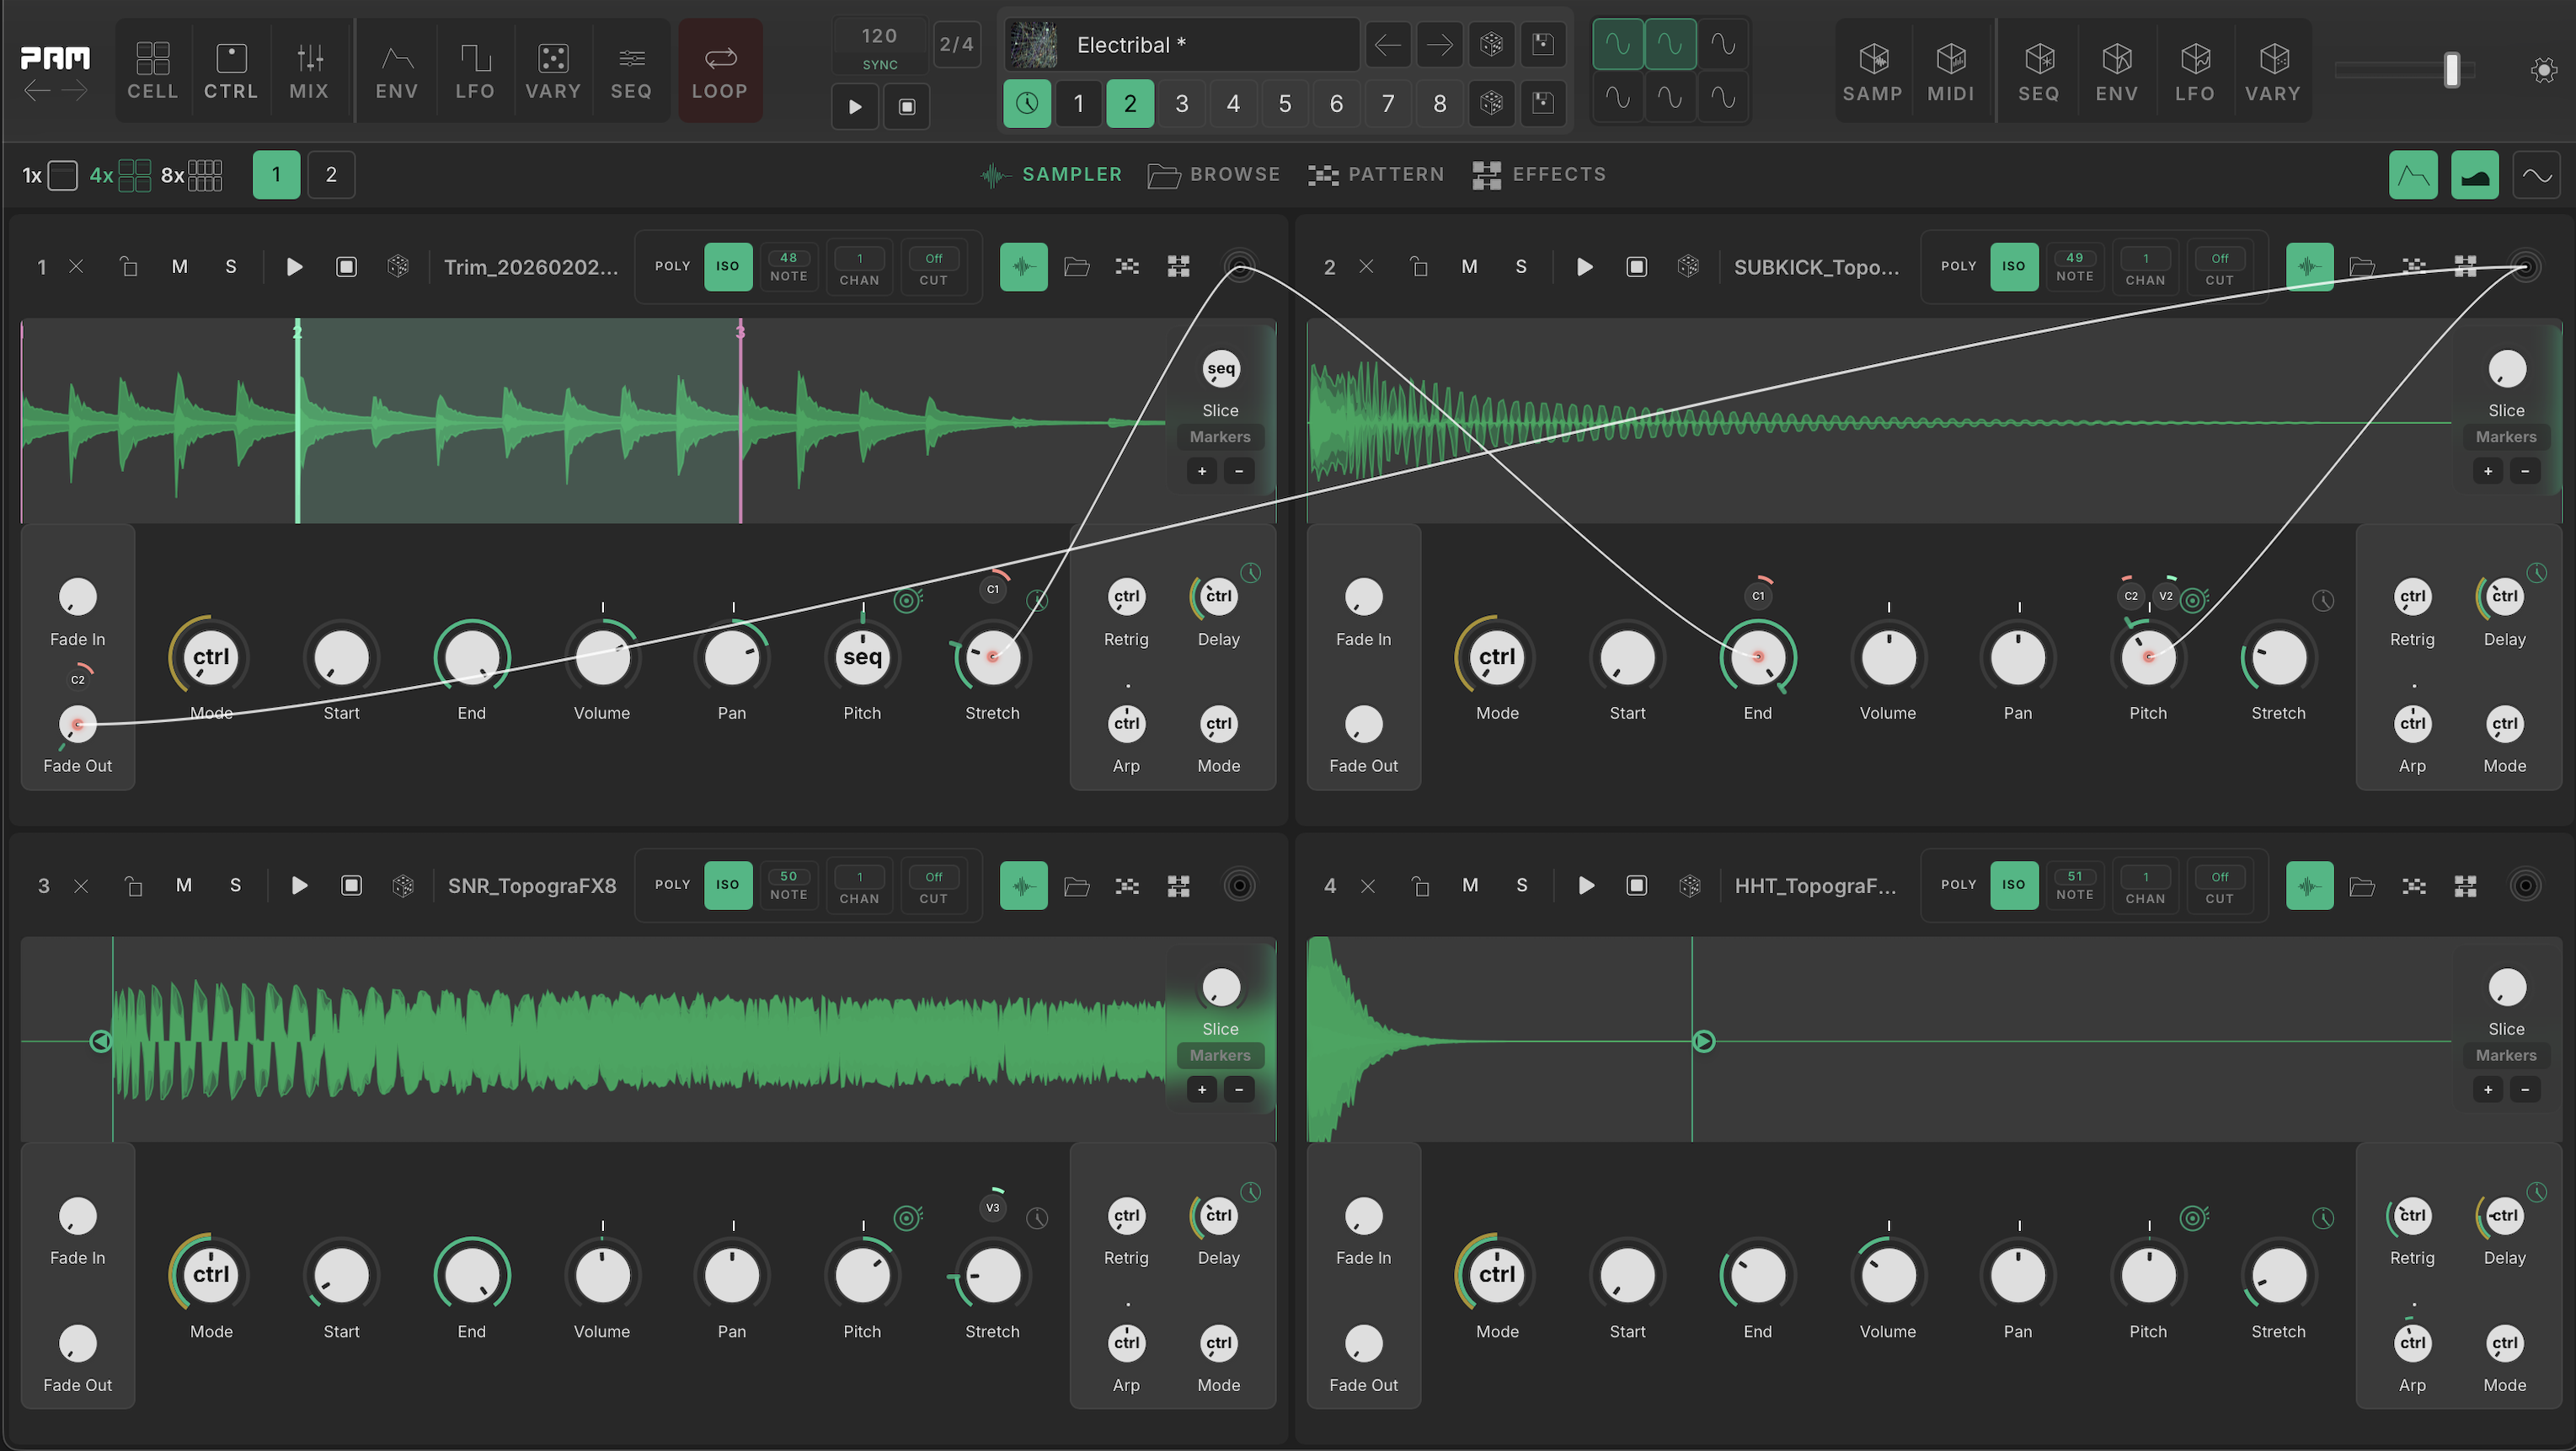Image resolution: width=2576 pixels, height=1451 pixels.
Task: Toggle the LOOP button
Action: tap(719, 70)
